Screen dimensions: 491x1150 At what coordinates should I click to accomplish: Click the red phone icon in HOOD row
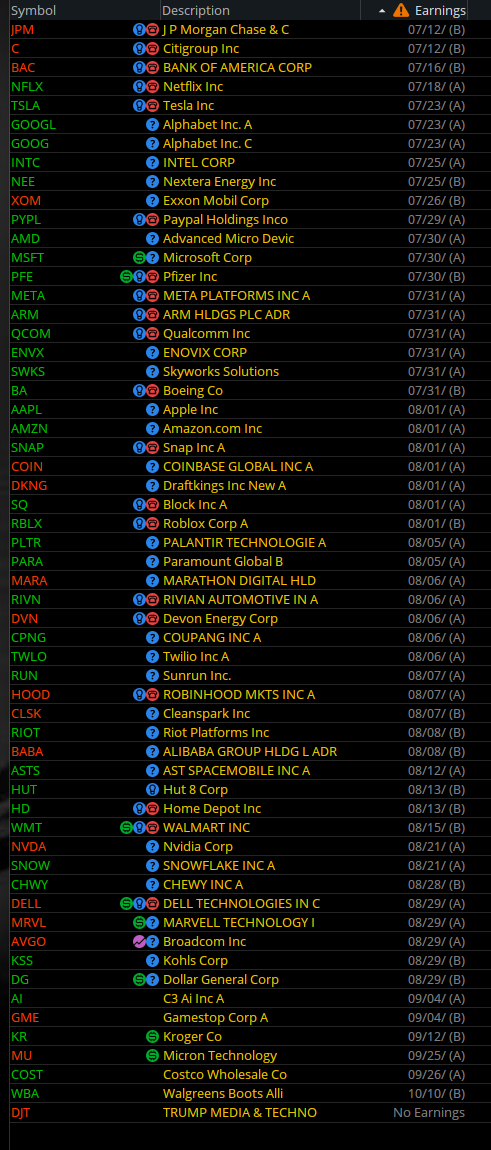click(153, 695)
